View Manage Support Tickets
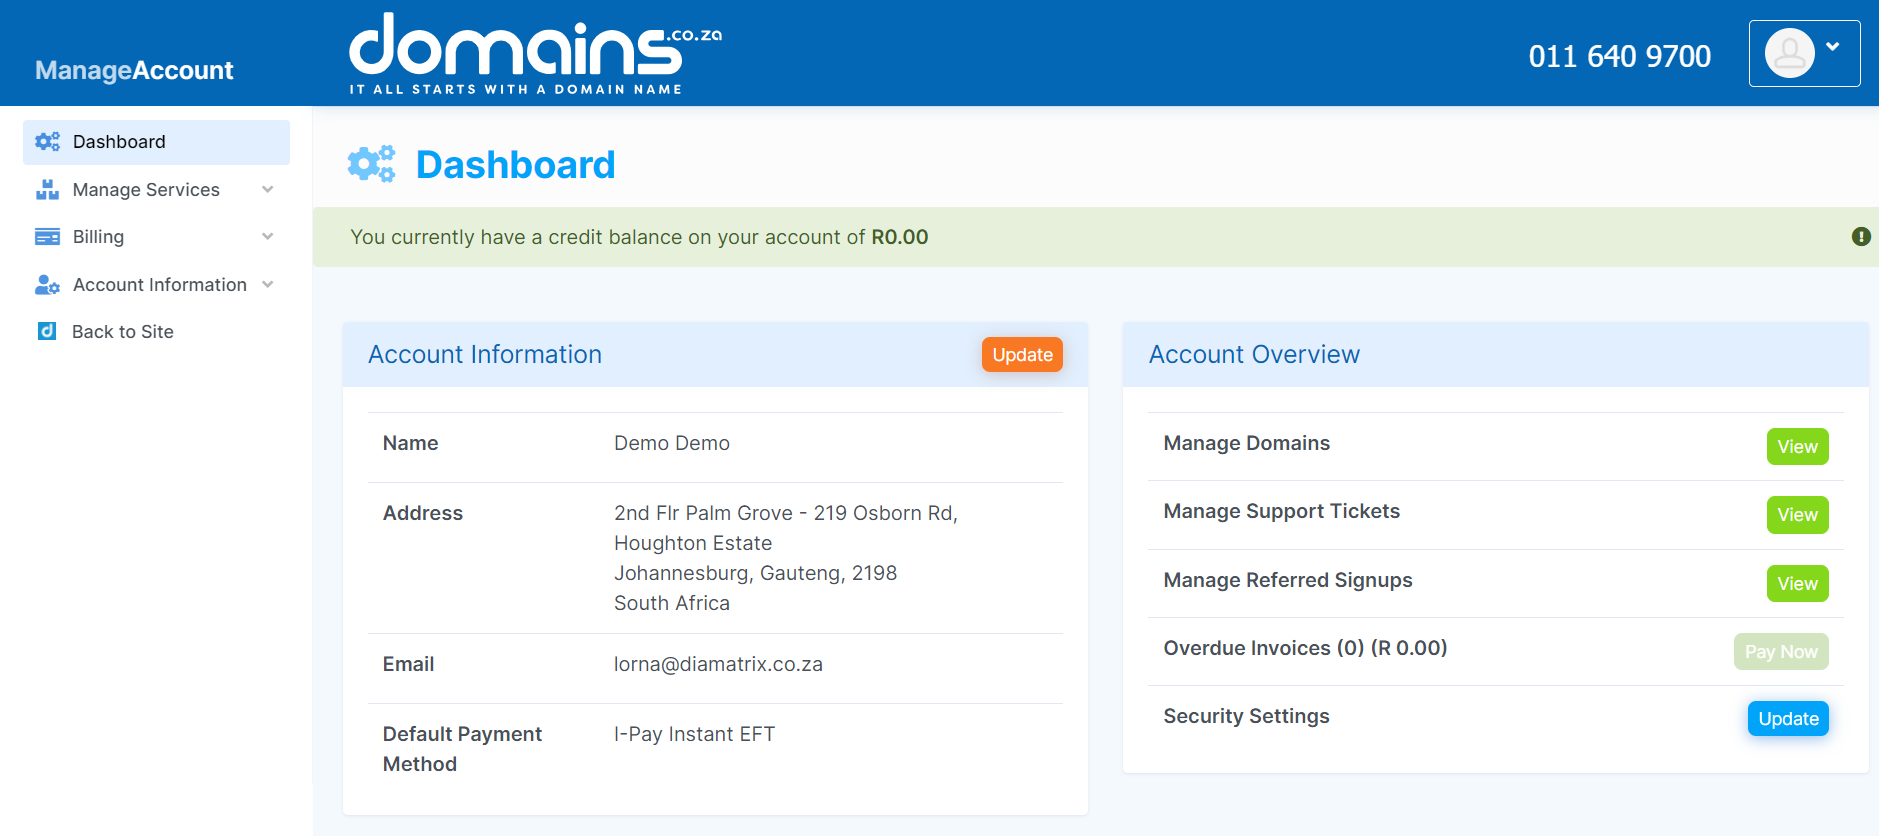This screenshot has height=836, width=1879. pos(1796,515)
